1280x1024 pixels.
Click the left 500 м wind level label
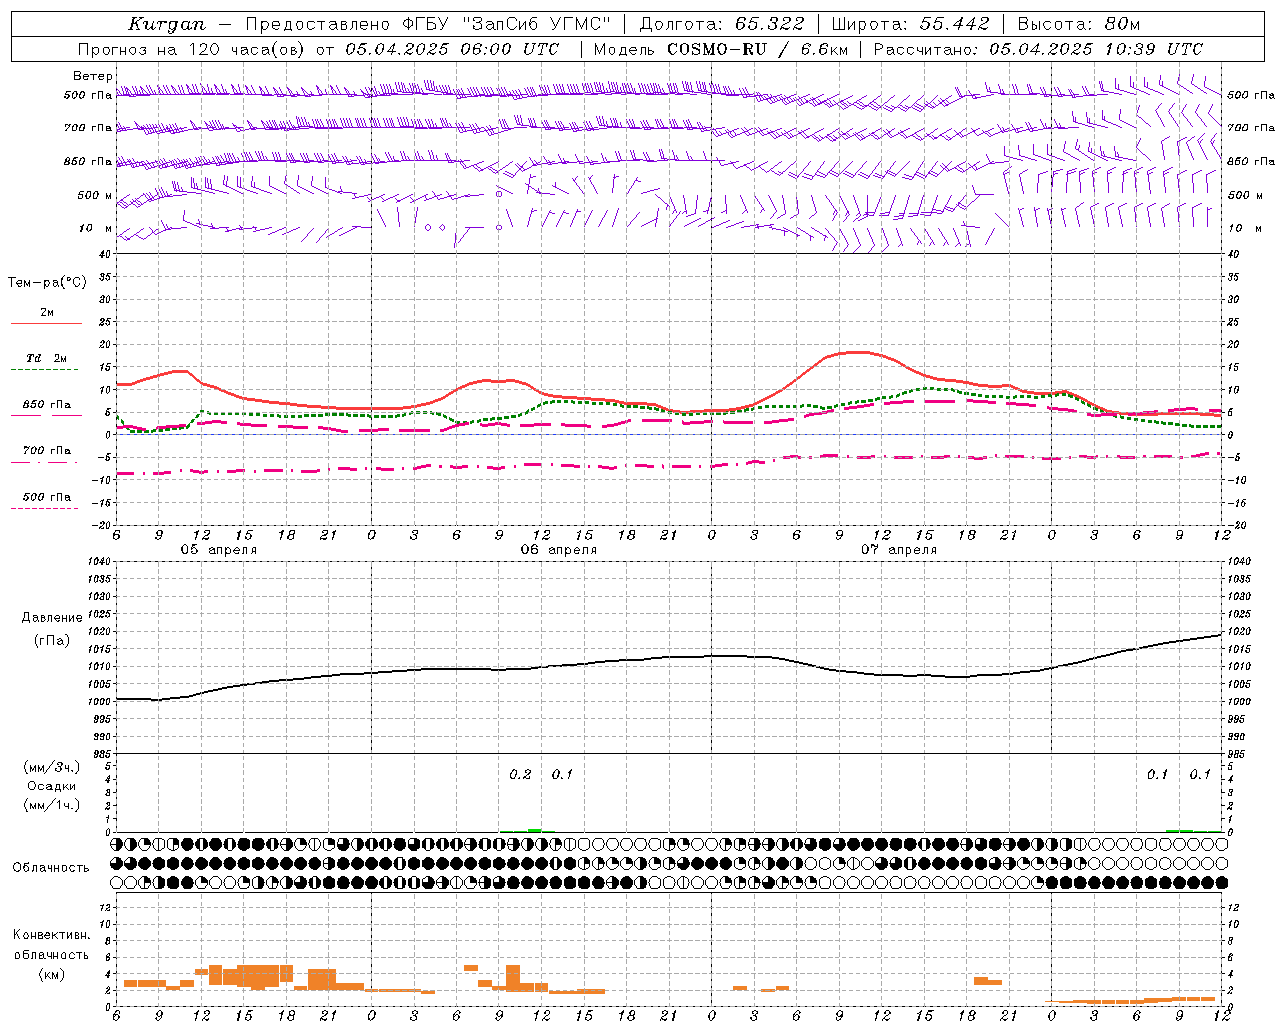click(95, 195)
